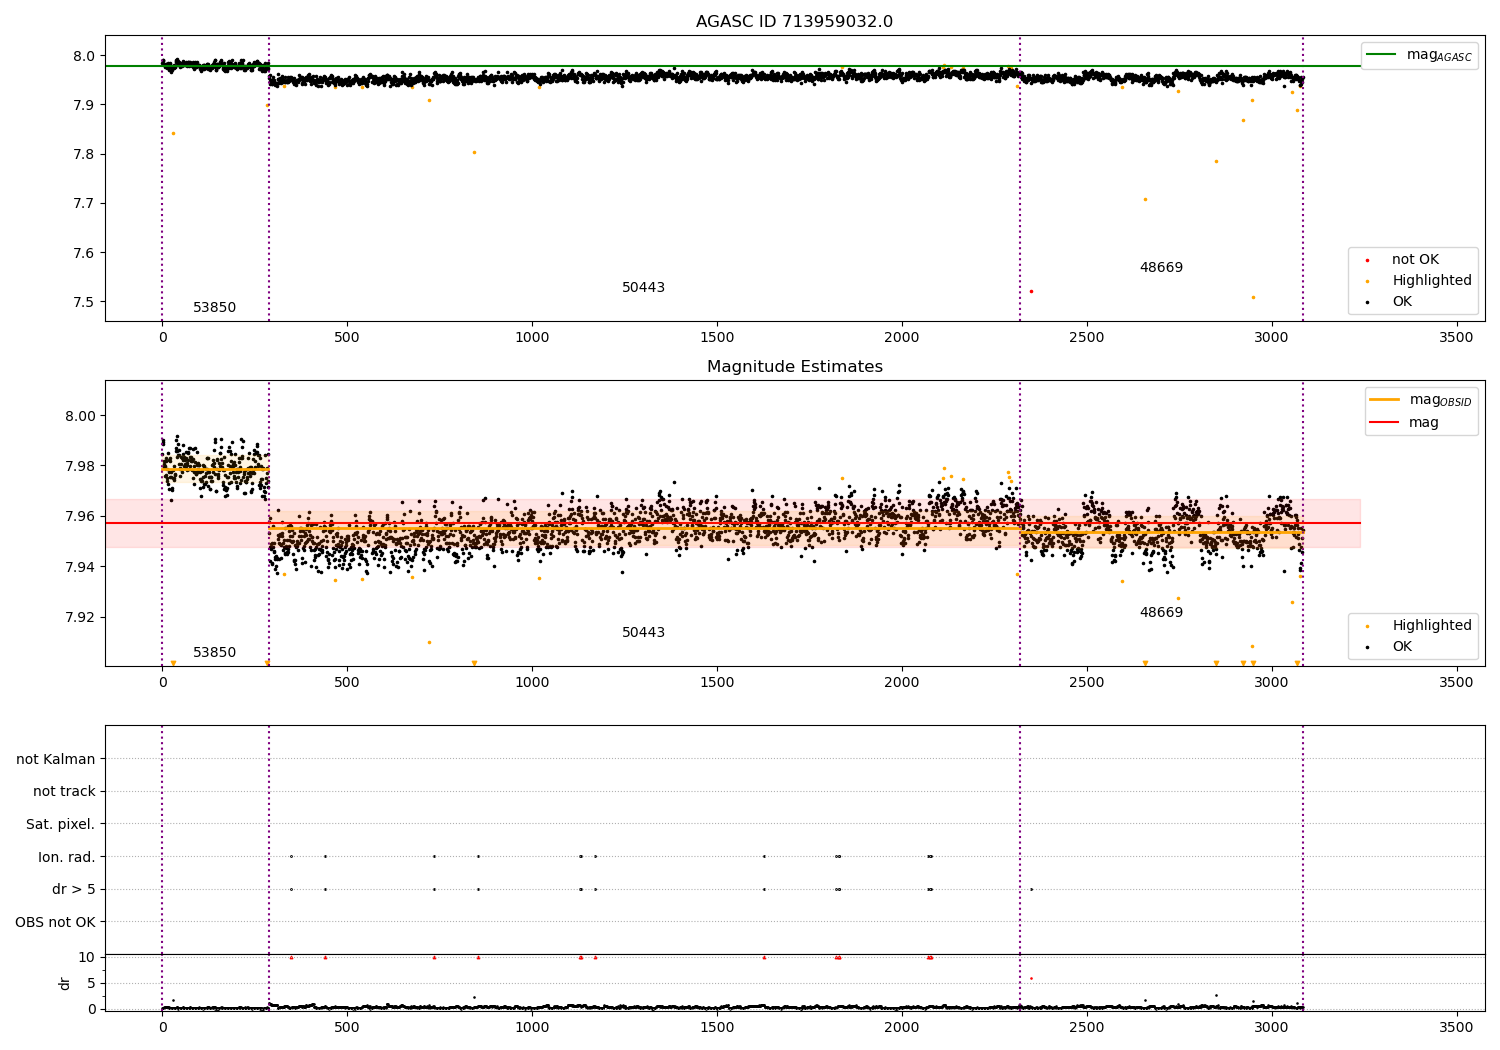Click the orange line sample beside mag OBSID
The width and height of the screenshot is (1500, 1050).
1385,399
